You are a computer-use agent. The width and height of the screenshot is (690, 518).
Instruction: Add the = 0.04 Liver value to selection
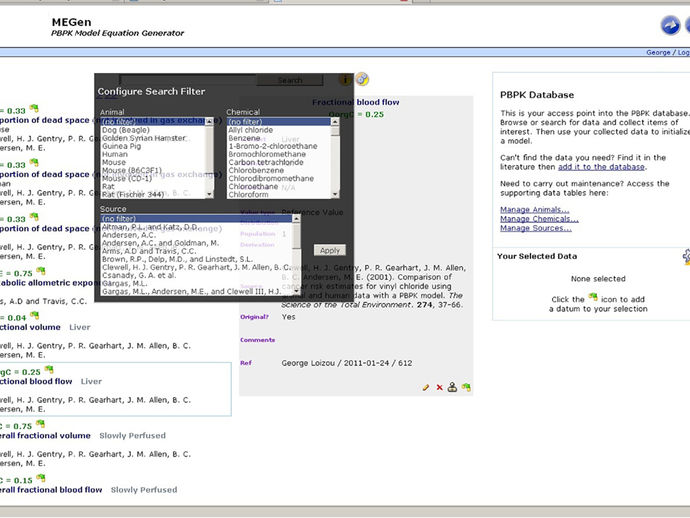pyautogui.click(x=35, y=316)
